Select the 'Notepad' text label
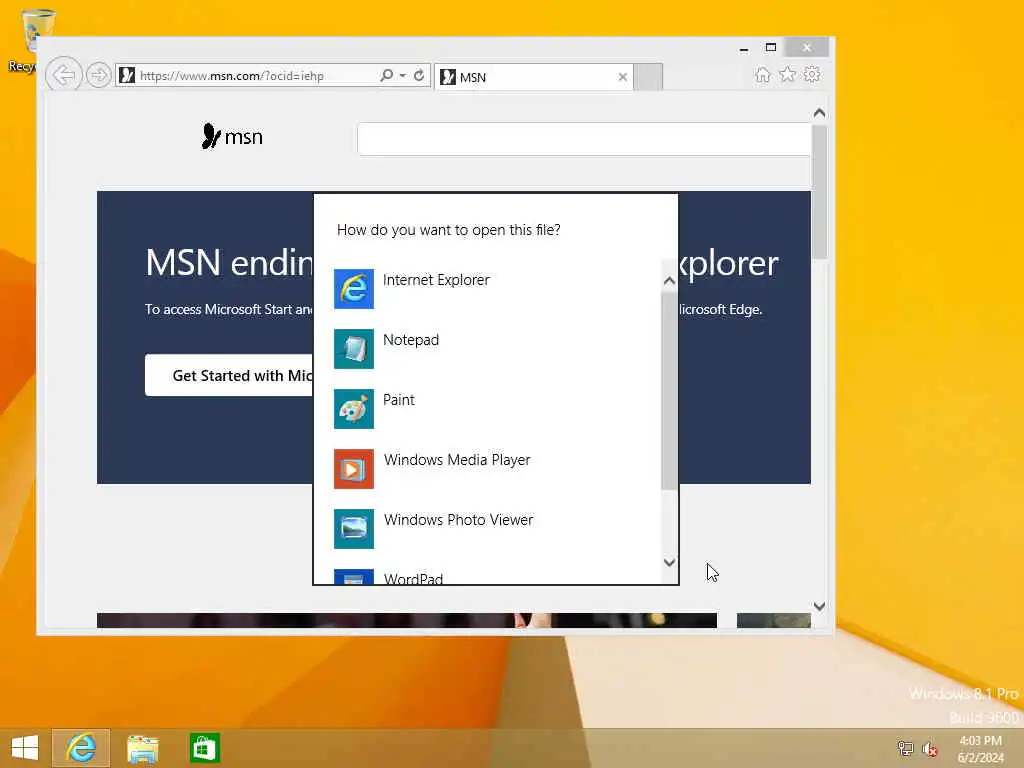Screen dimensions: 1024x768 411,340
